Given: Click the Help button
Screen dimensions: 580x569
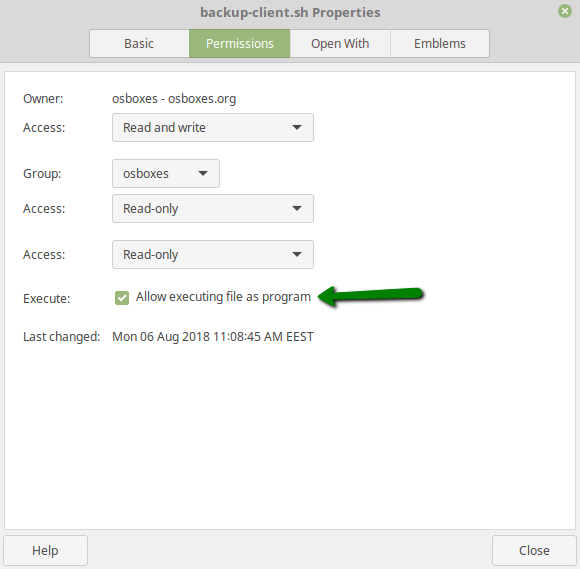Looking at the screenshot, I should [45, 551].
